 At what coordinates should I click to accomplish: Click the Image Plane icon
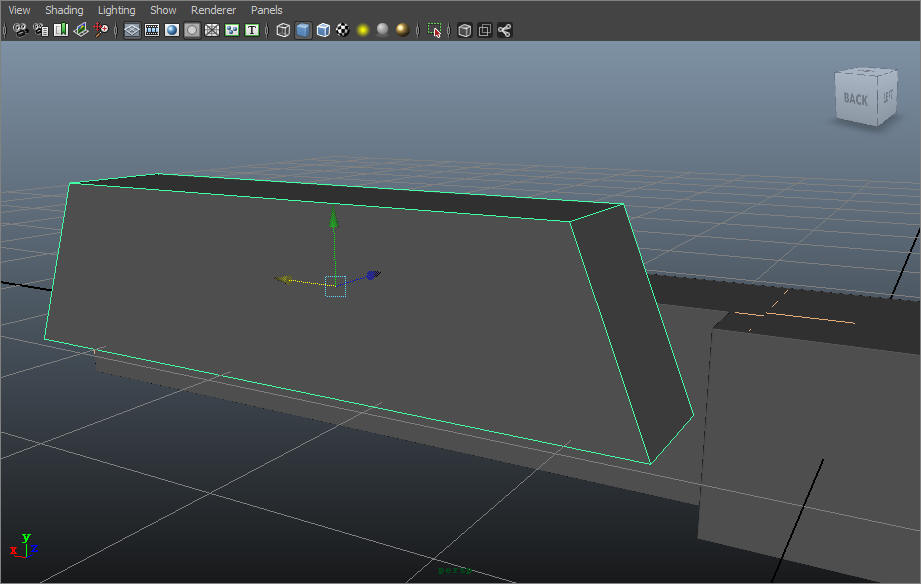pos(80,30)
